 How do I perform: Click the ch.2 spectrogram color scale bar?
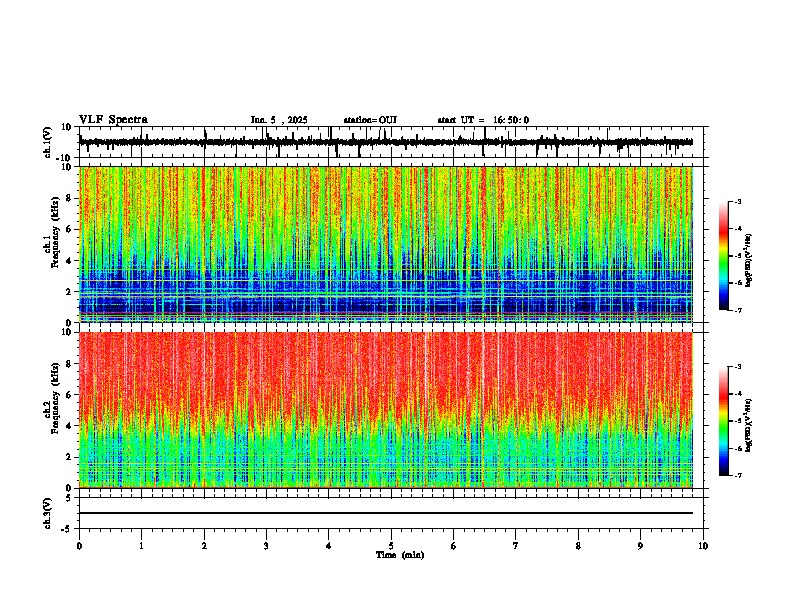(x=723, y=421)
